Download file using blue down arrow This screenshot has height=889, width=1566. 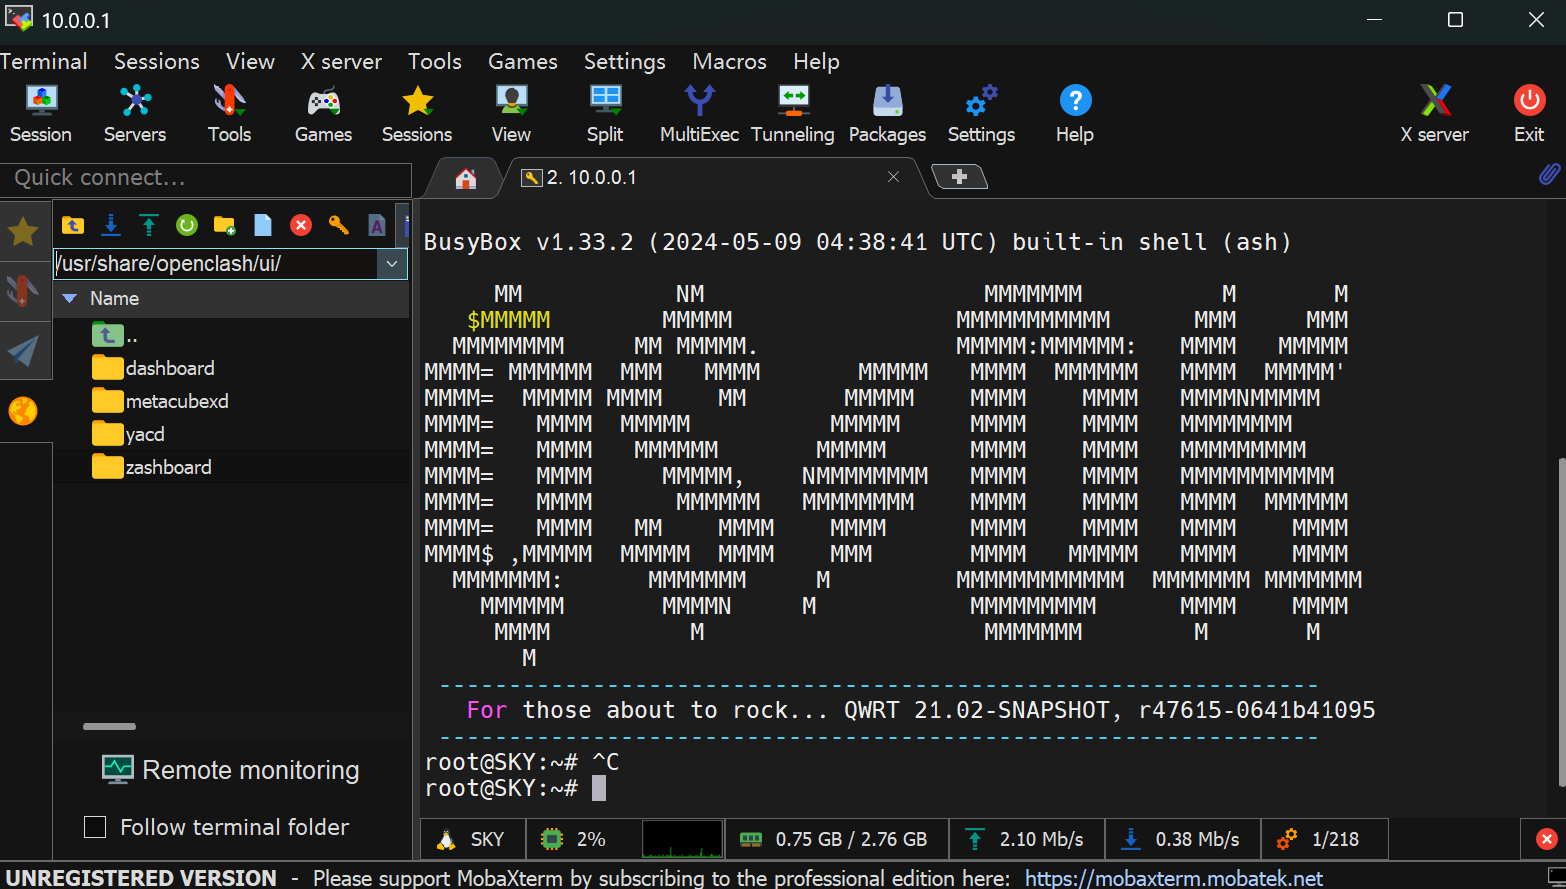coord(111,225)
